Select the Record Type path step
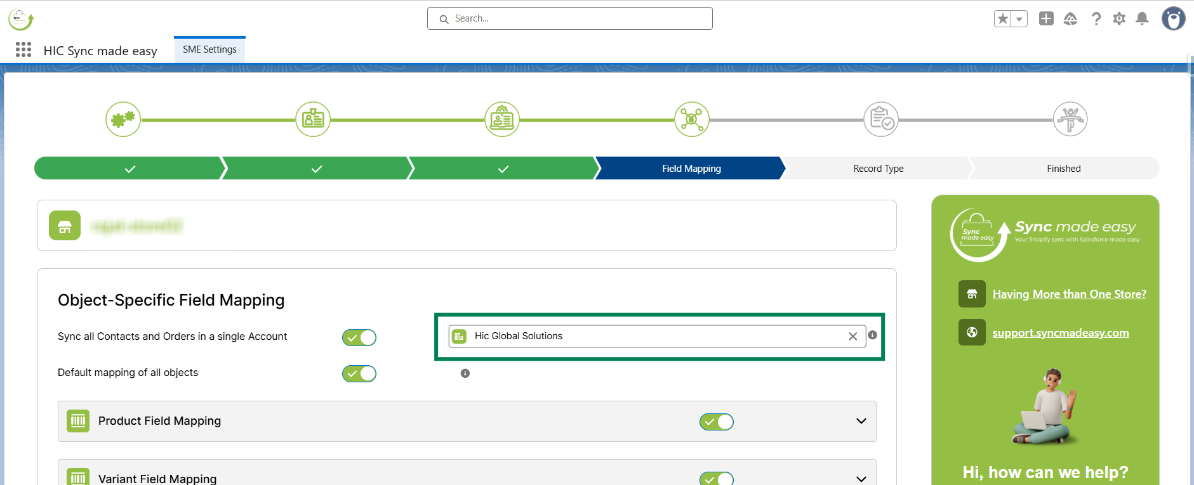 tap(878, 168)
